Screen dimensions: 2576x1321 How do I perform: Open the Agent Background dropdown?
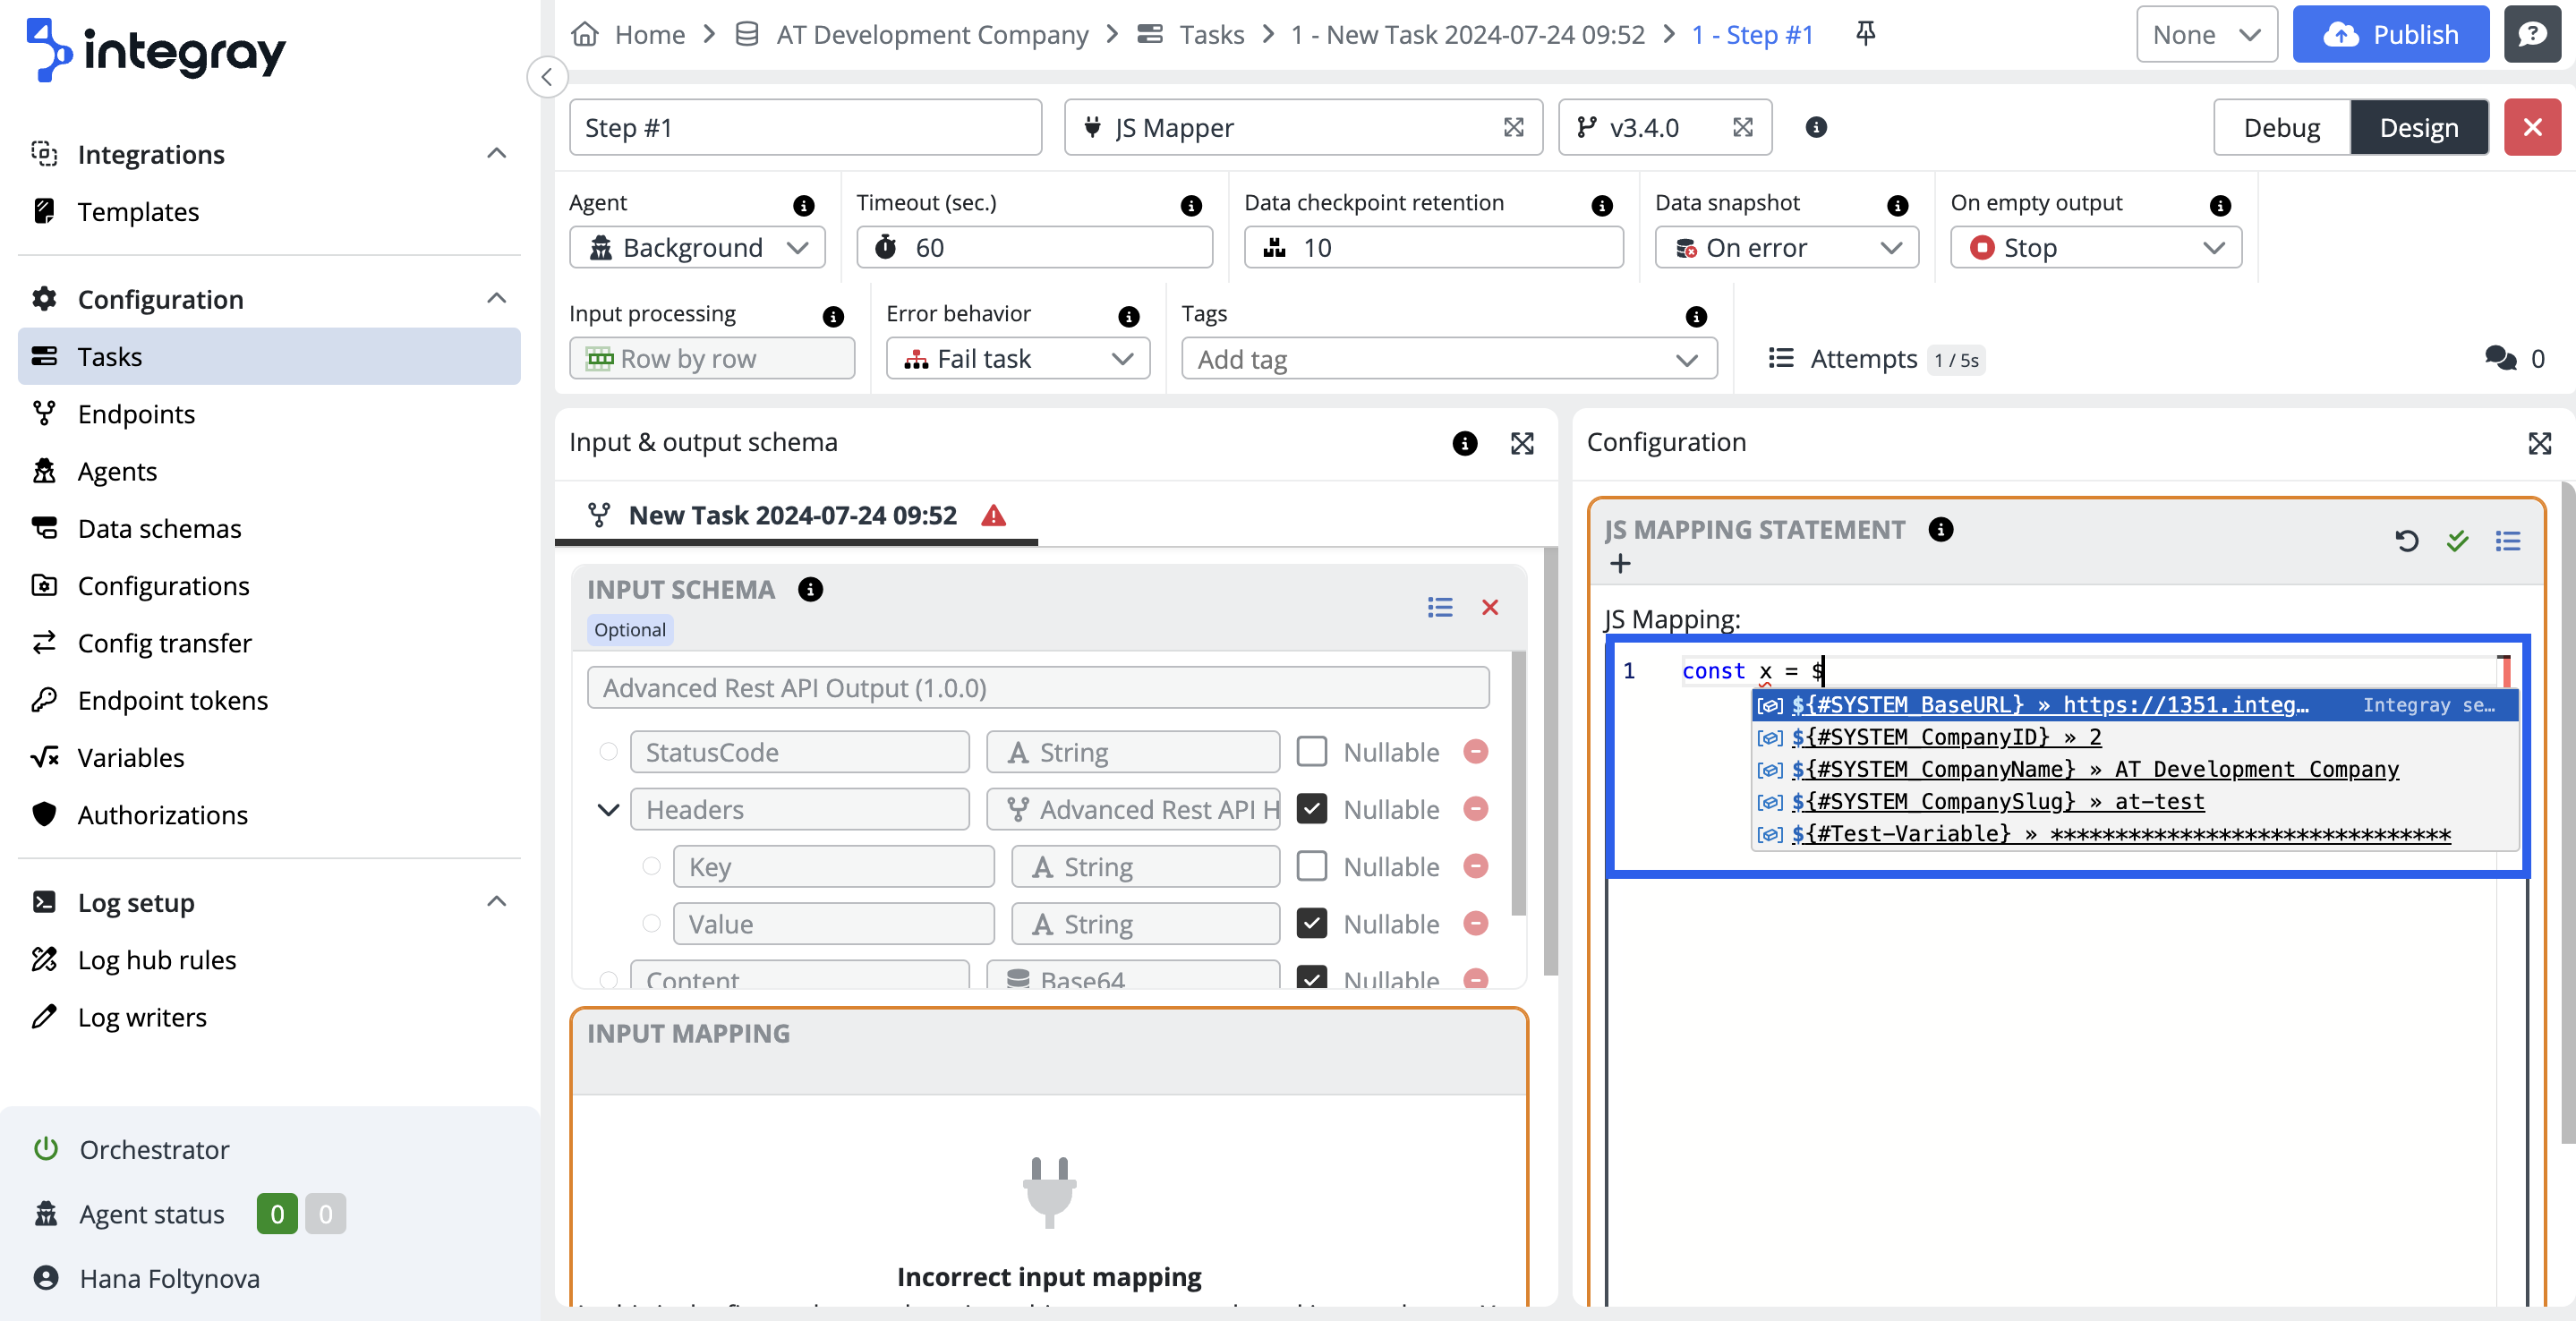[x=697, y=247]
